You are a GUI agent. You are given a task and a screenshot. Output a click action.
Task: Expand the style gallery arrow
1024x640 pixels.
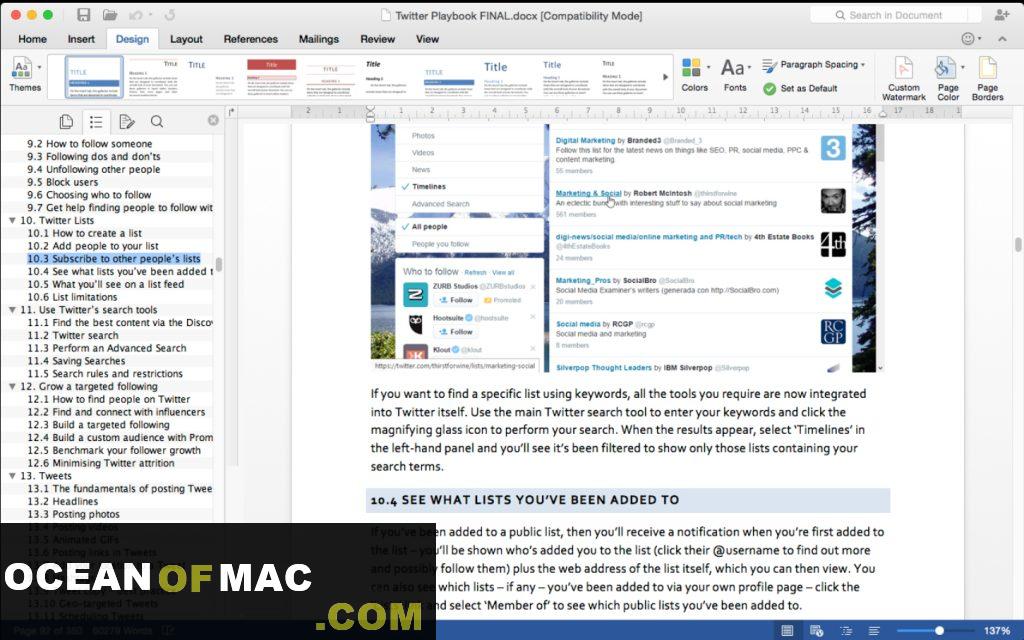[x=665, y=77]
